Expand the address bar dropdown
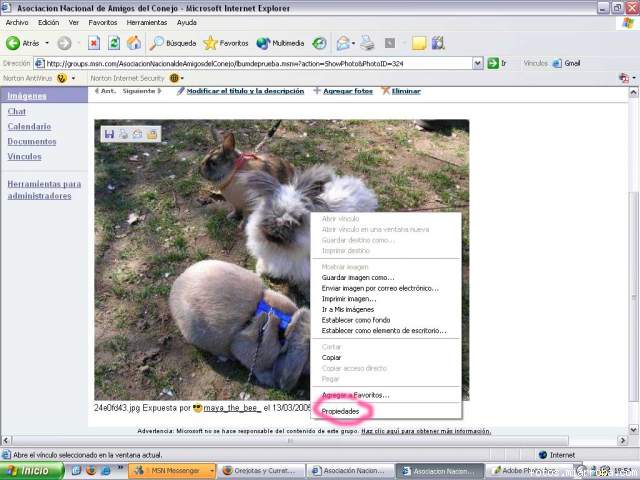640x480 pixels. (478, 63)
